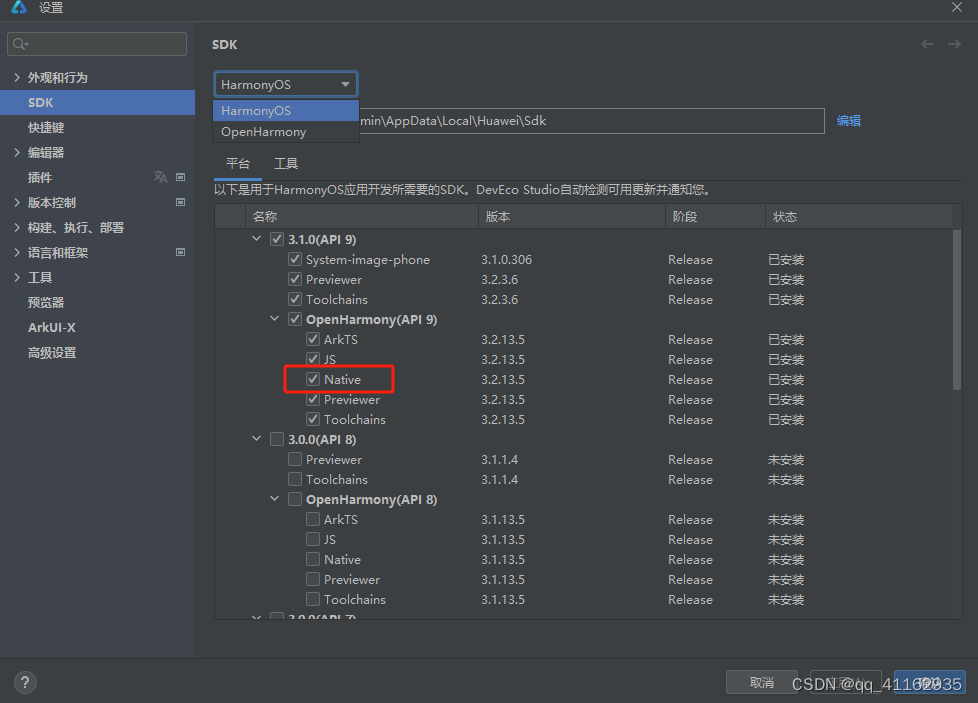
Task: Check the OpenHarmony(API 8) checkbox
Action: 295,499
